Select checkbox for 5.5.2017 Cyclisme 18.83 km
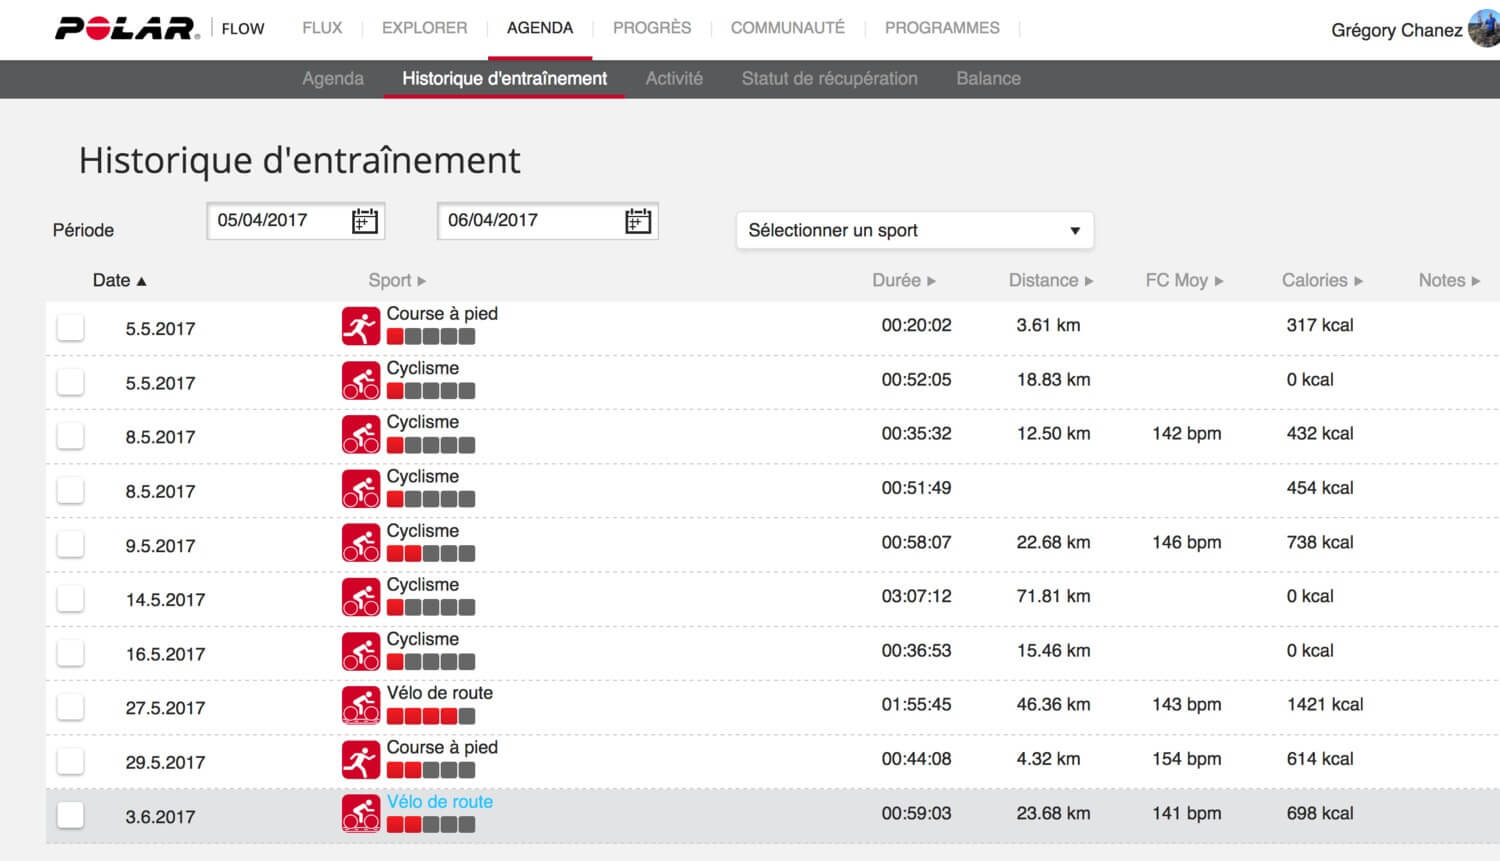 70,381
